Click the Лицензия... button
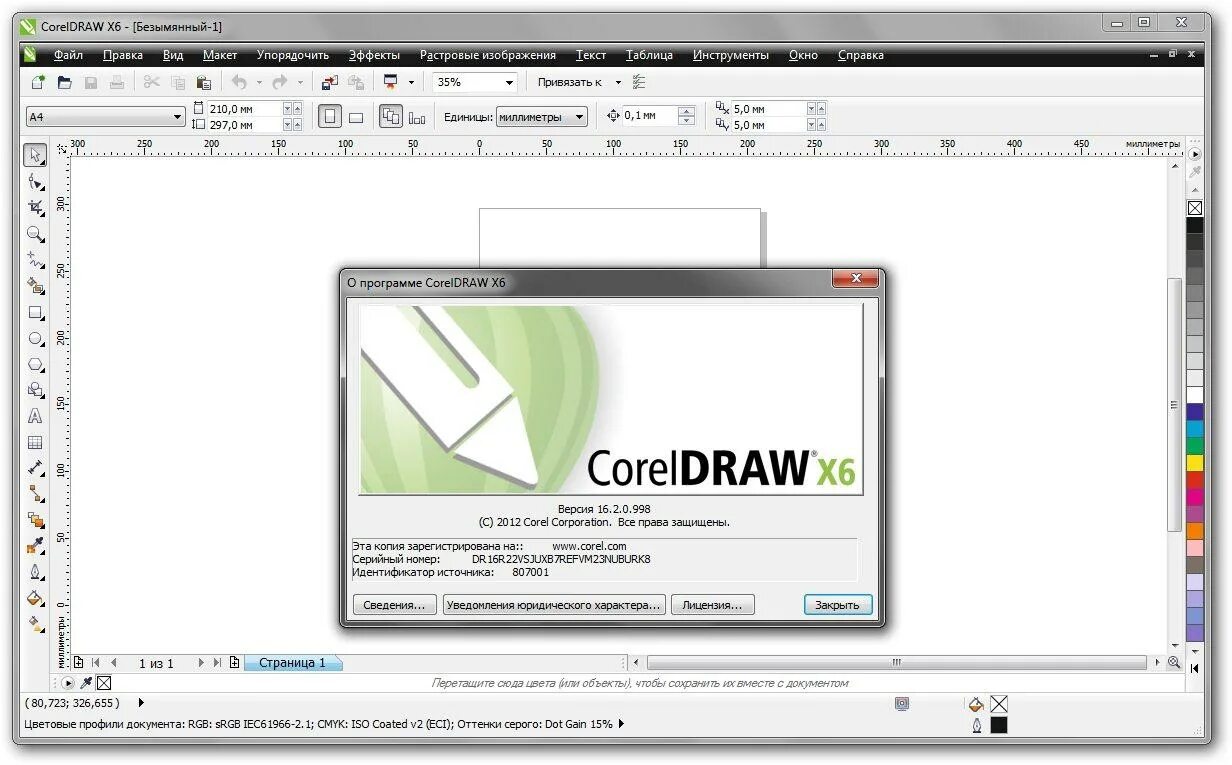 (x=713, y=605)
